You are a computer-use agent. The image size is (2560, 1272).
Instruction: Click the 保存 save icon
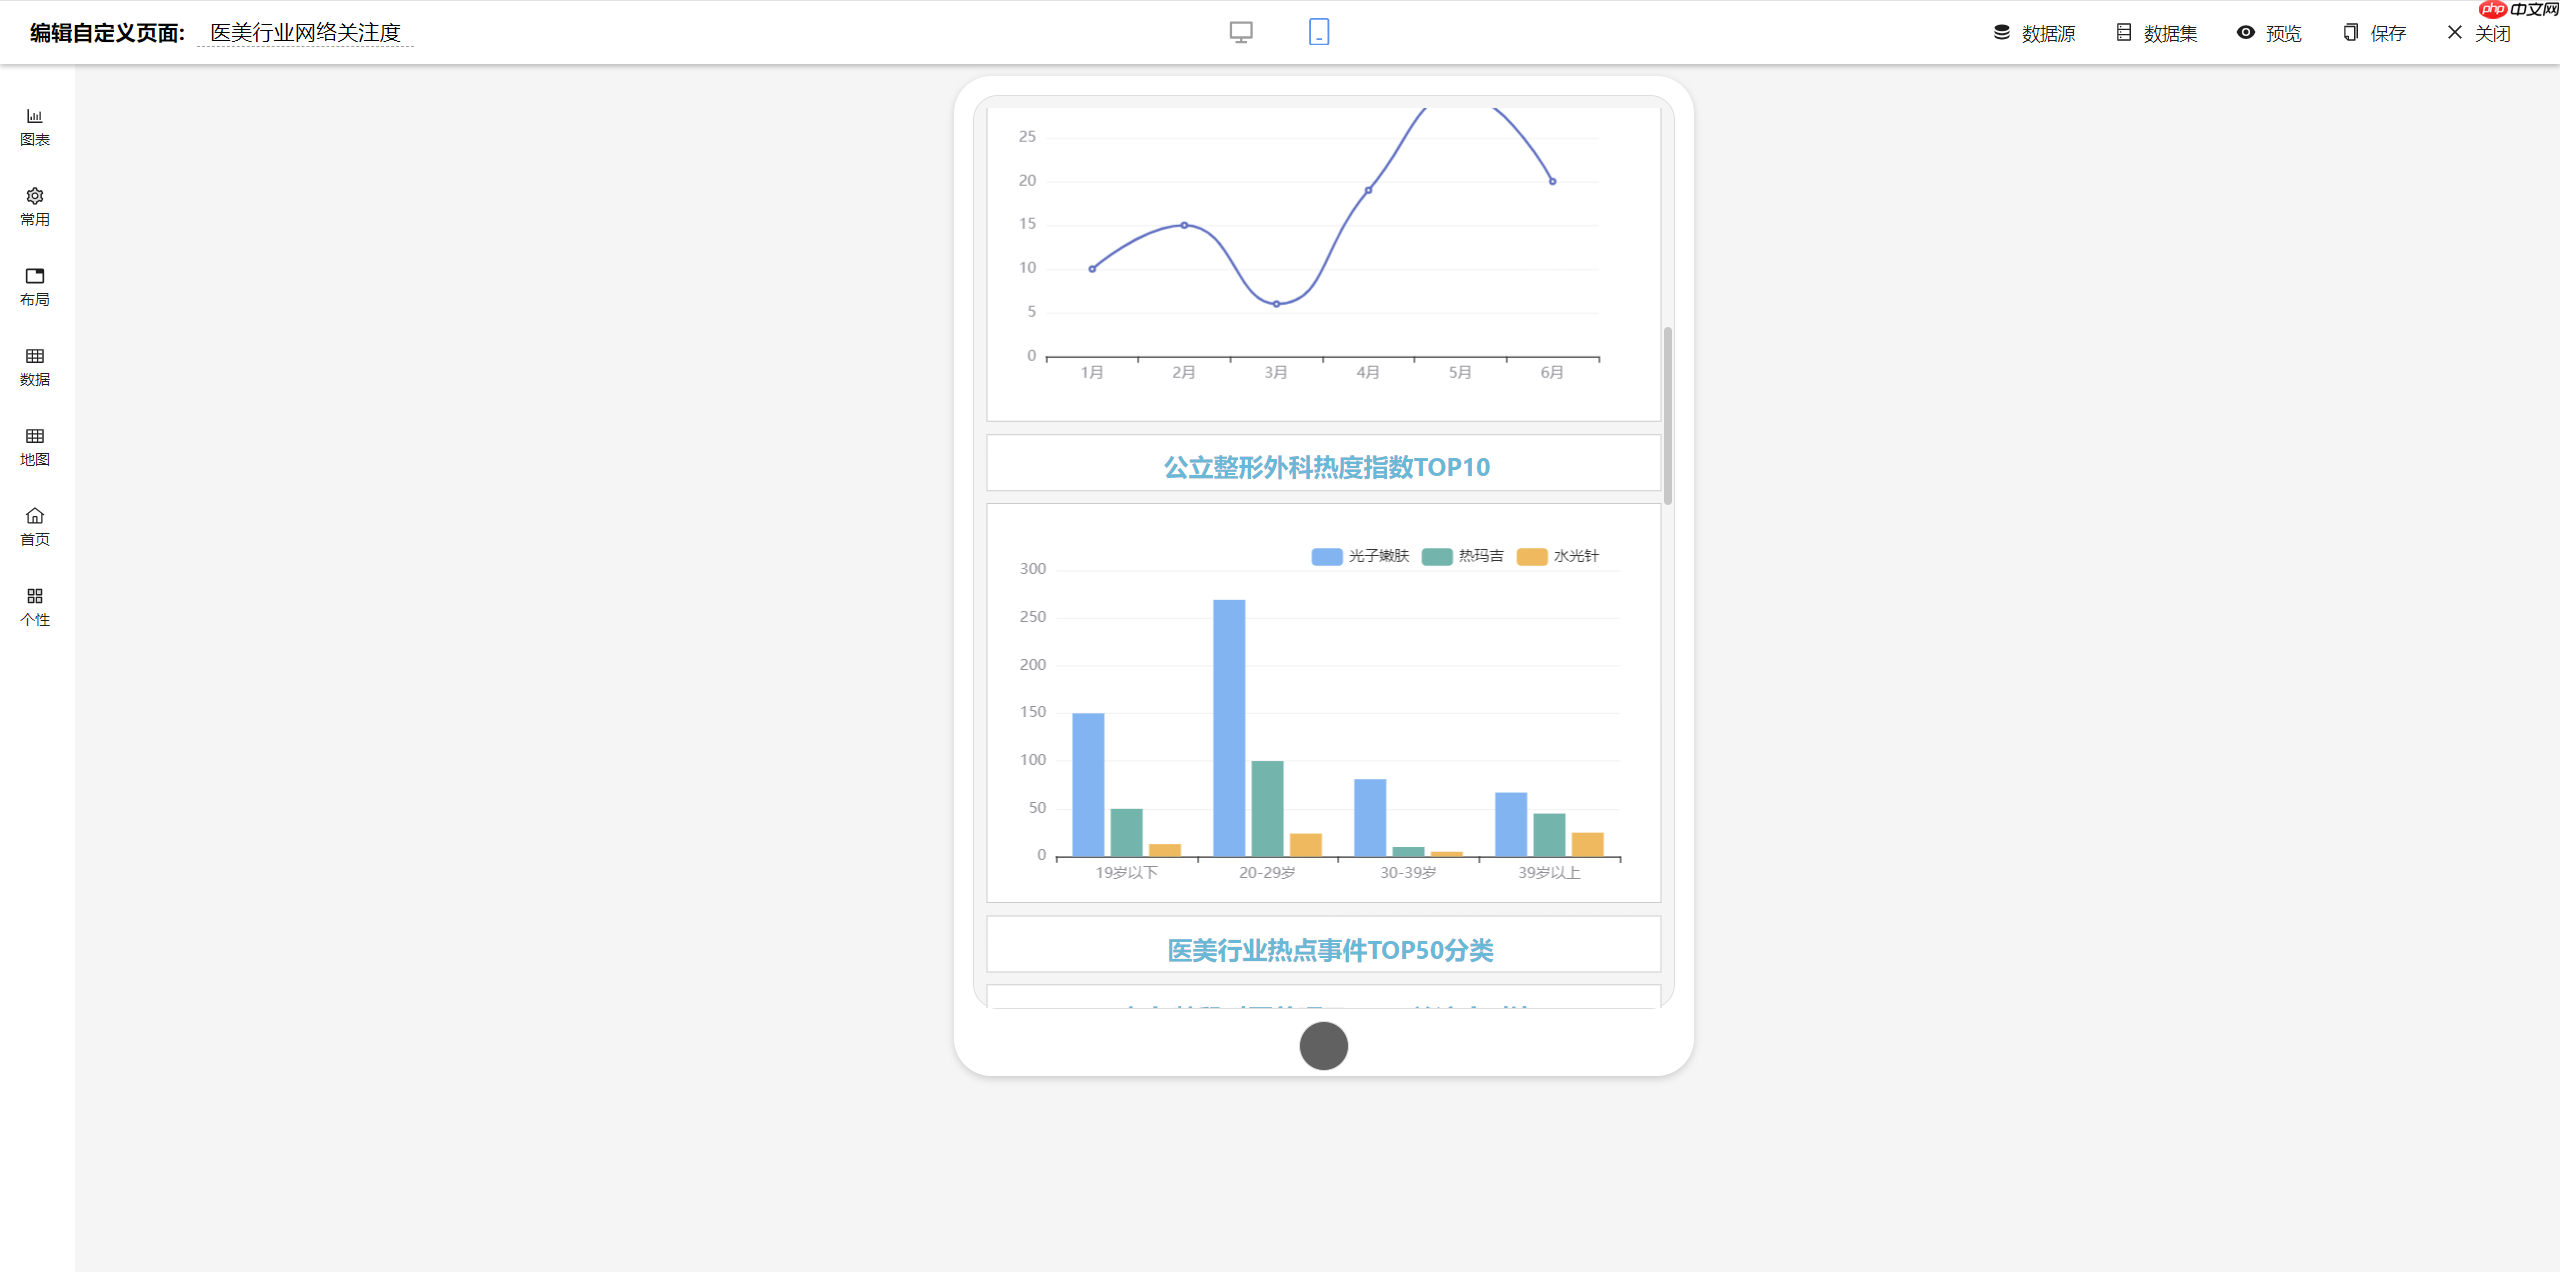pyautogui.click(x=2374, y=32)
